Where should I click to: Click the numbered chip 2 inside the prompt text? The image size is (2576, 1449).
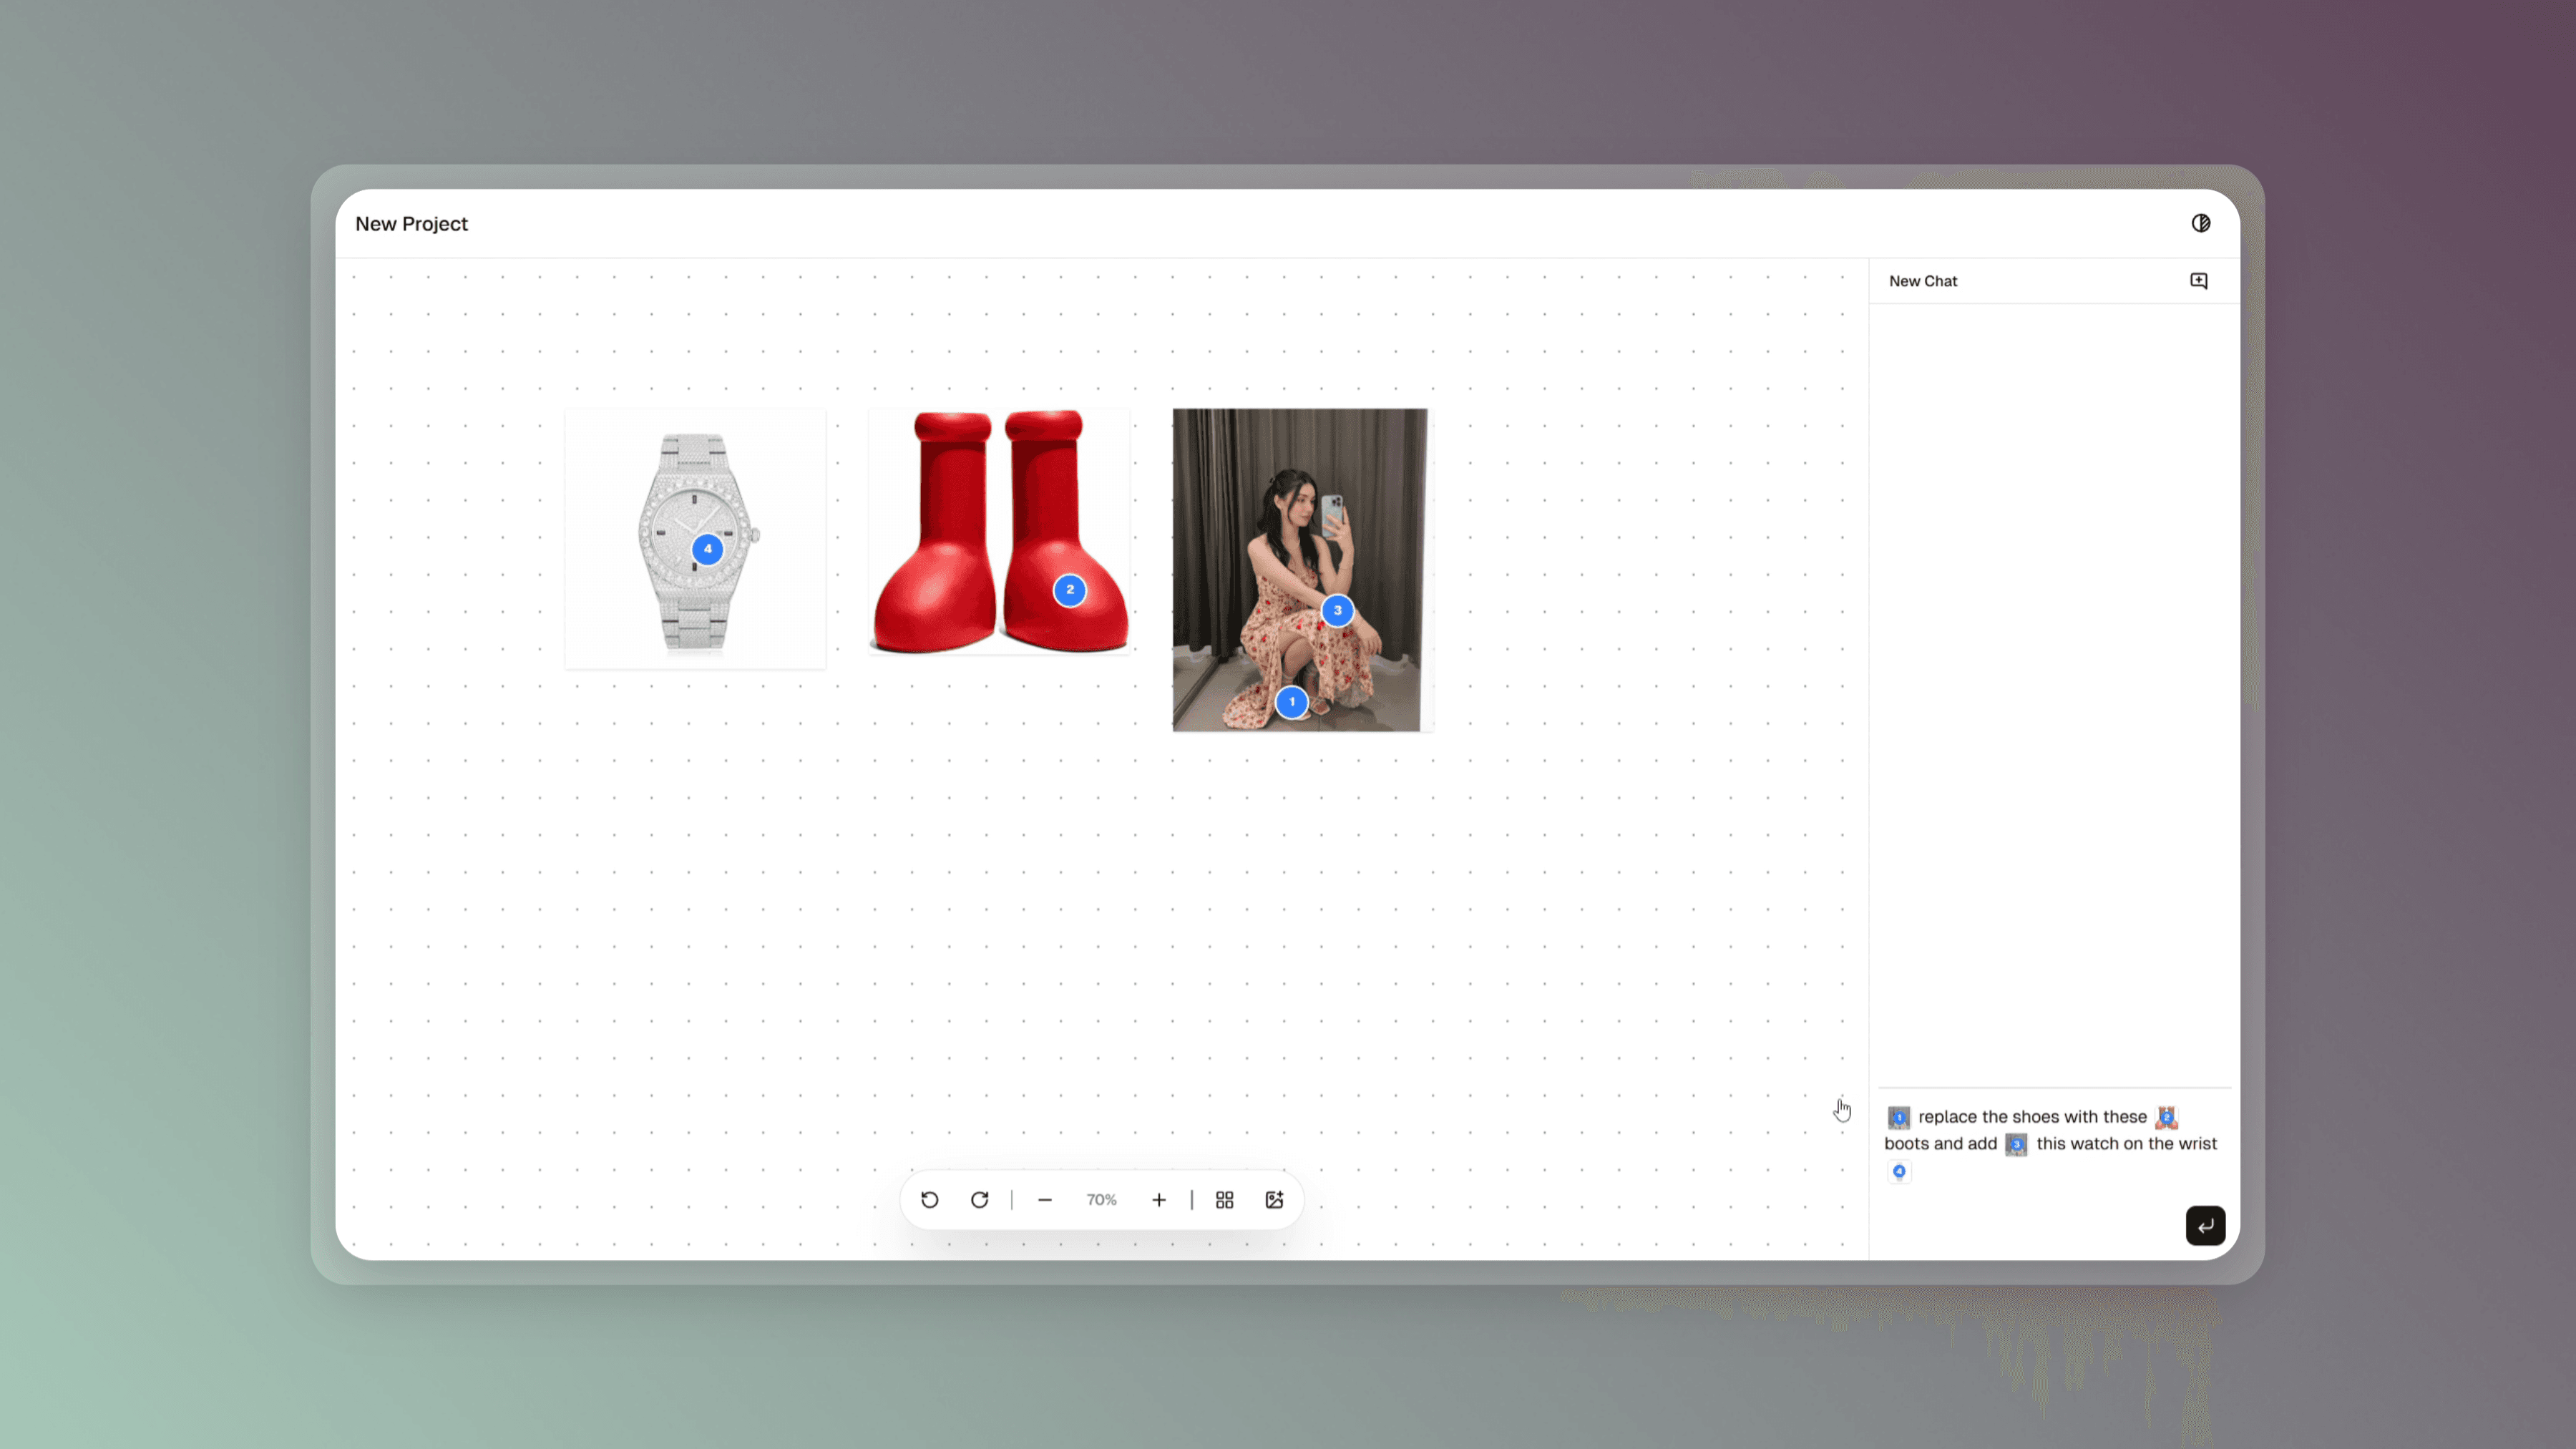coord(2165,1117)
